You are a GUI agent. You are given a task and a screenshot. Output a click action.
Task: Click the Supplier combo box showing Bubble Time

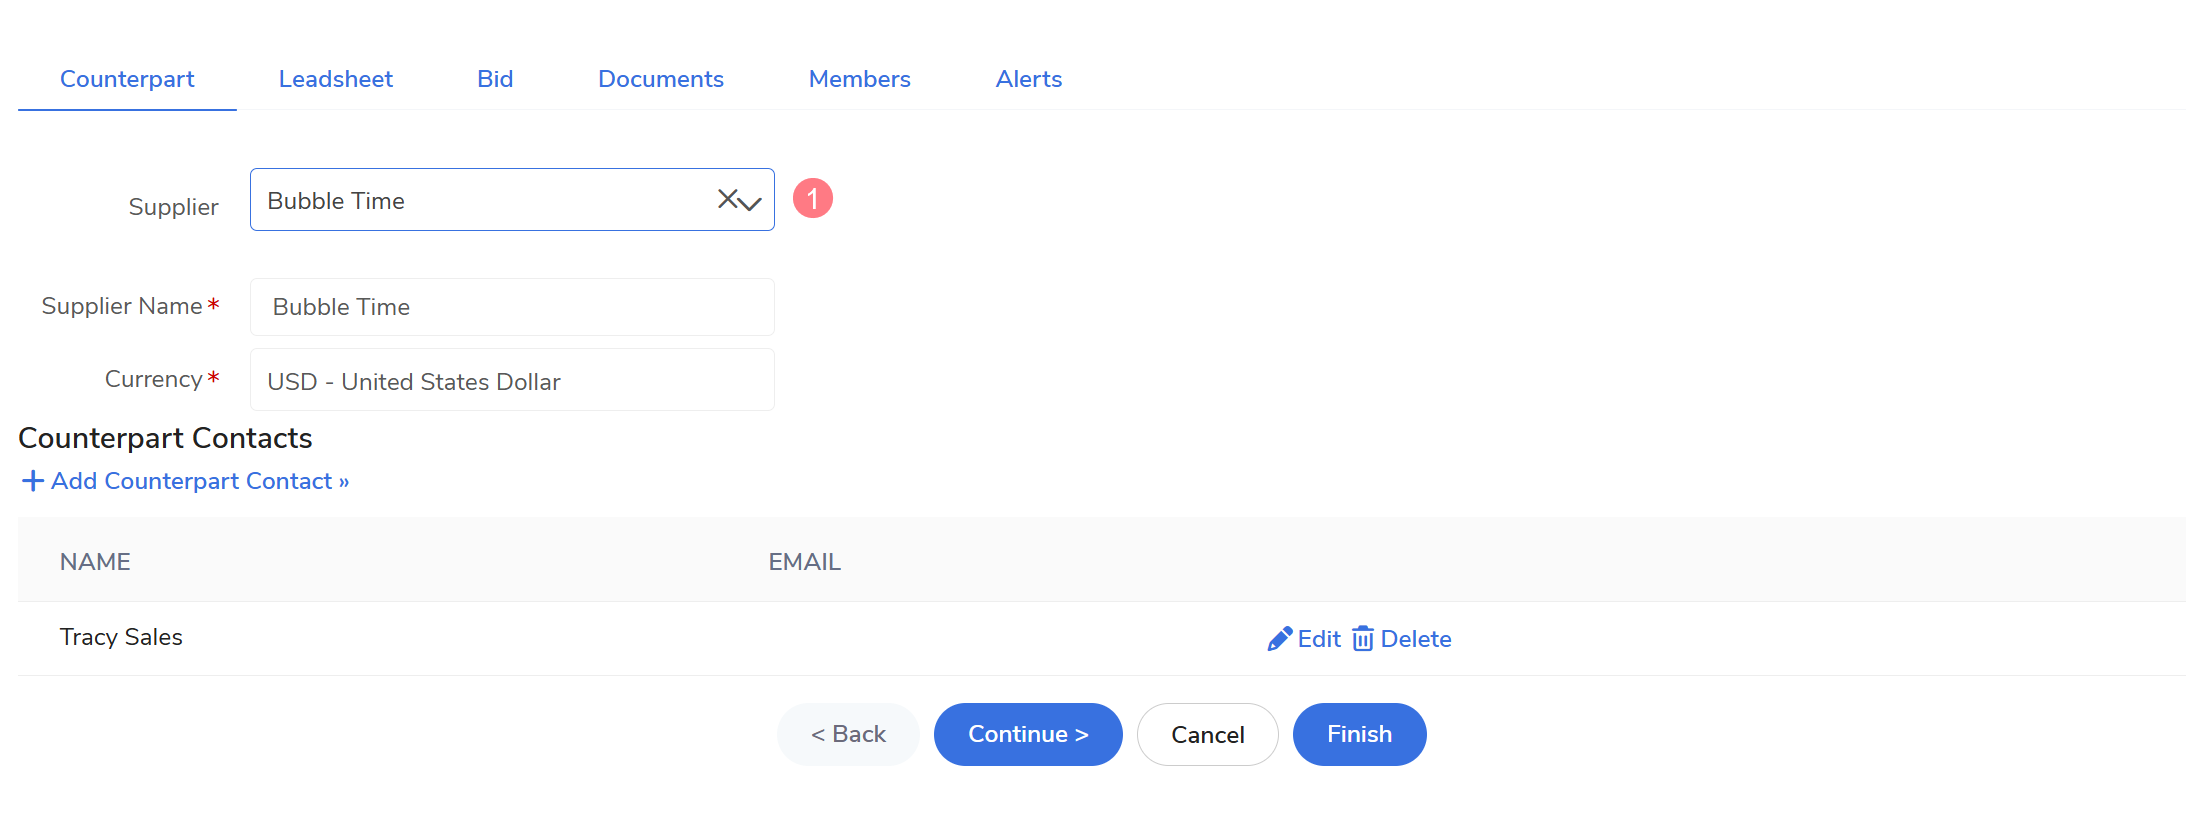tap(512, 200)
